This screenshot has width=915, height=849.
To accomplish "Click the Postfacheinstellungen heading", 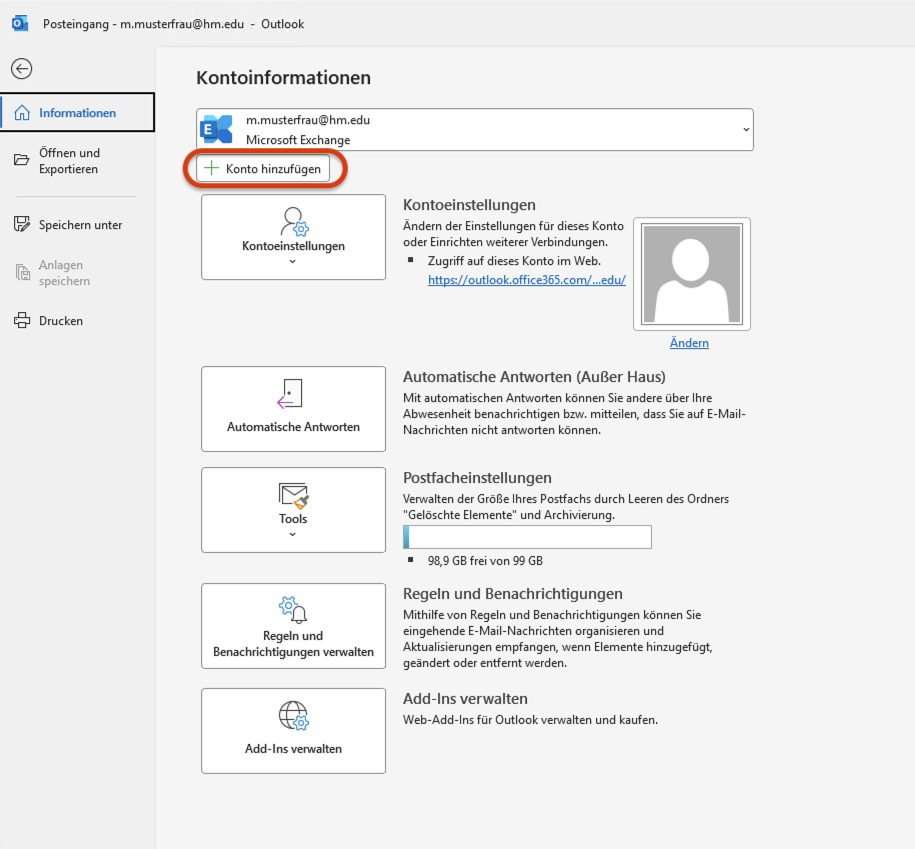I will coord(477,477).
